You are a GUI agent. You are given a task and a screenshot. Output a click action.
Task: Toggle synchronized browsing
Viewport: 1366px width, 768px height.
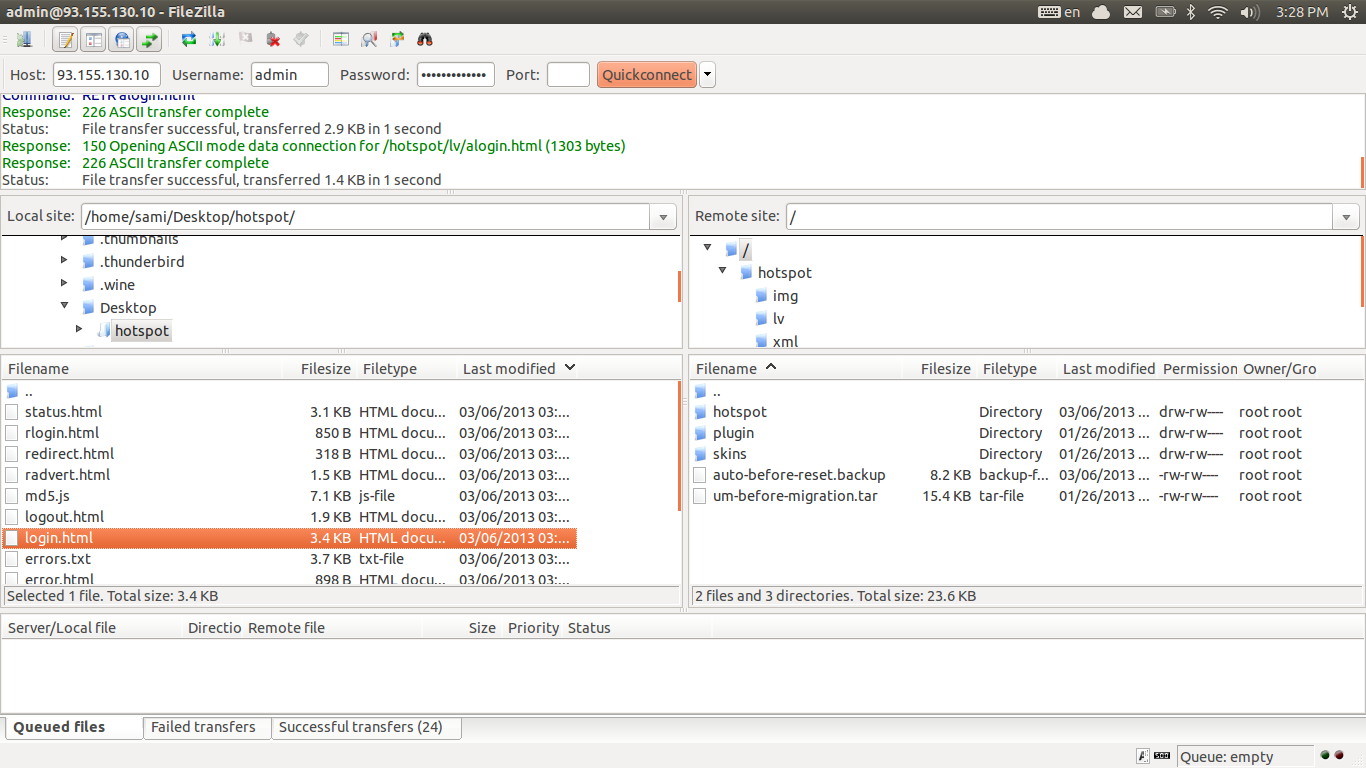point(397,40)
